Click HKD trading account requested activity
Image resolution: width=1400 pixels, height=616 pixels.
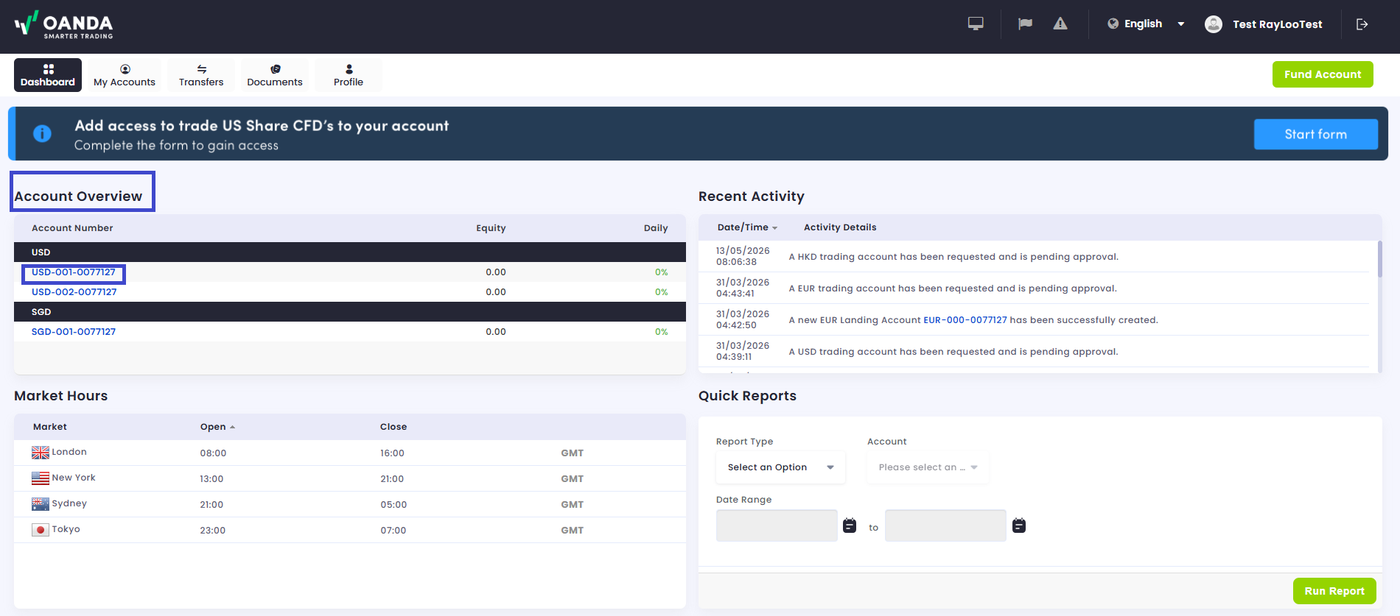coord(953,257)
